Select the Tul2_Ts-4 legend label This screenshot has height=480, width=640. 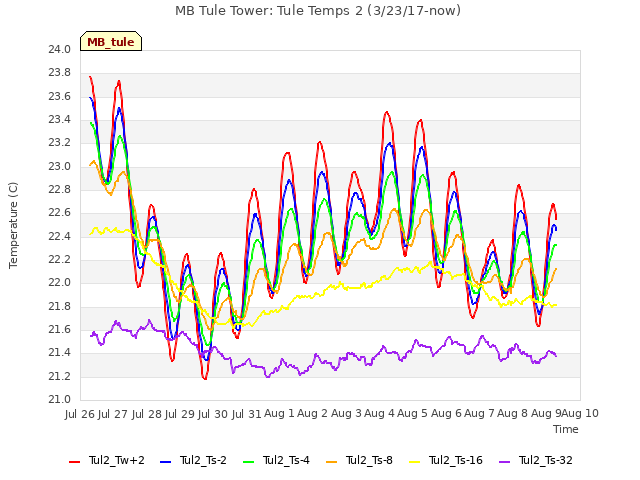click(287, 460)
